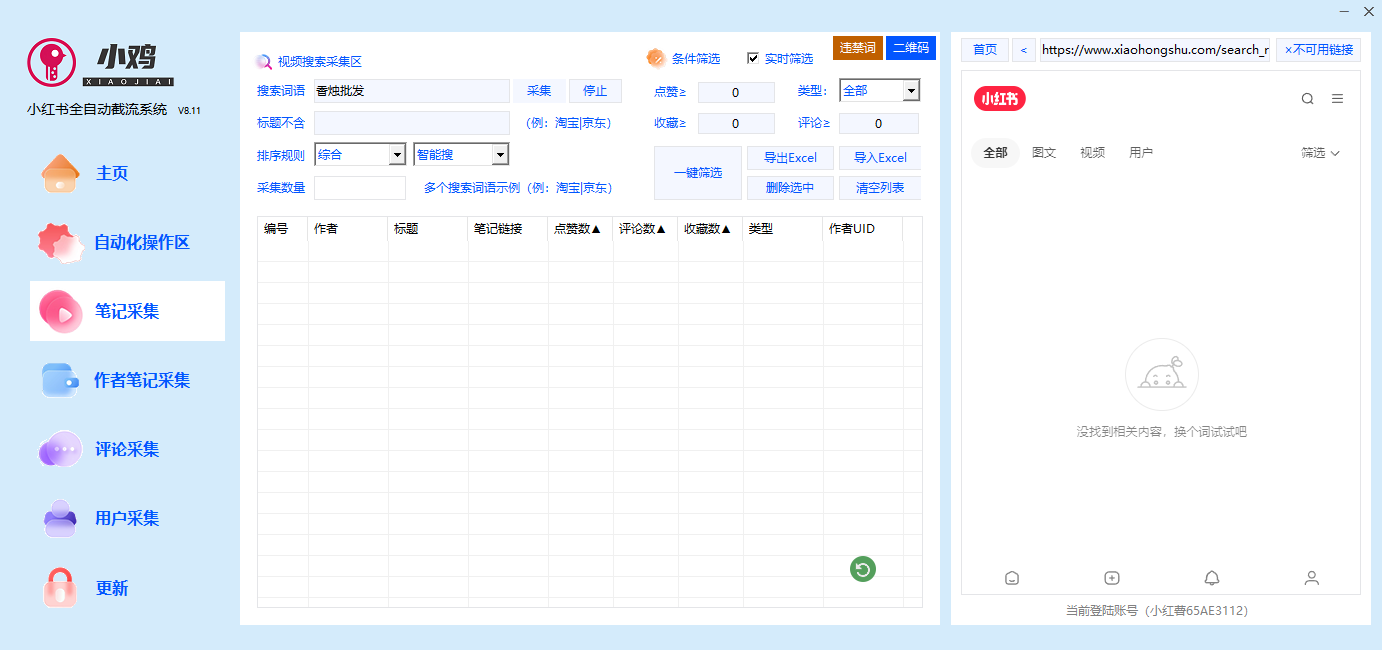
Task: Sort table by 点赞数 column header
Action: point(578,229)
